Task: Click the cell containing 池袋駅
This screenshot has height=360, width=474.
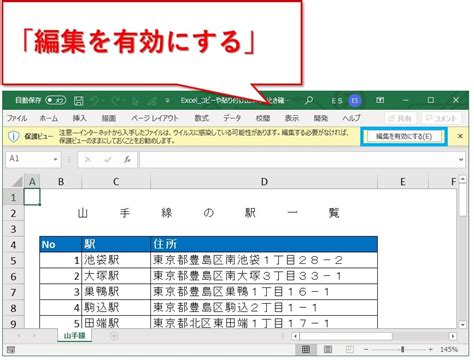Action: coord(116,260)
